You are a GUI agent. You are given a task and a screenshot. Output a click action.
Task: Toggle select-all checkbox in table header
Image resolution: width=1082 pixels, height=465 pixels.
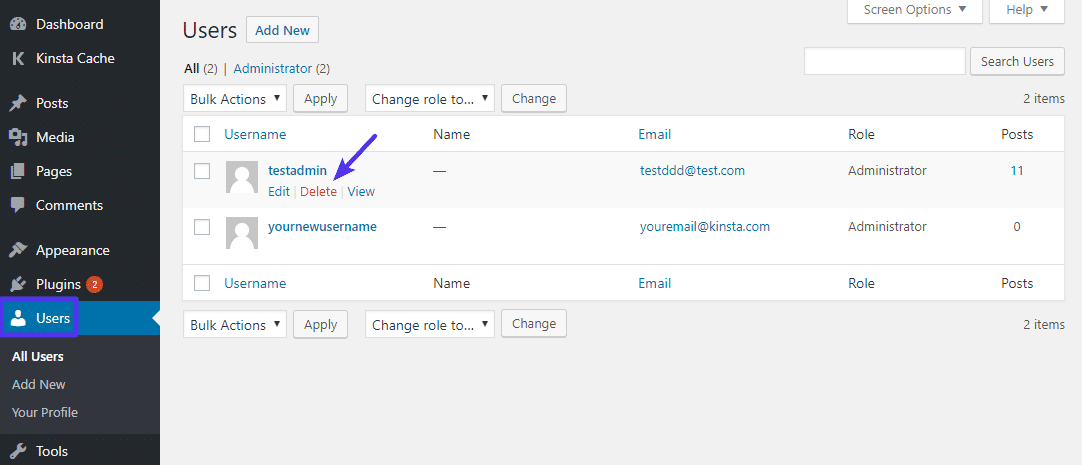pos(202,134)
